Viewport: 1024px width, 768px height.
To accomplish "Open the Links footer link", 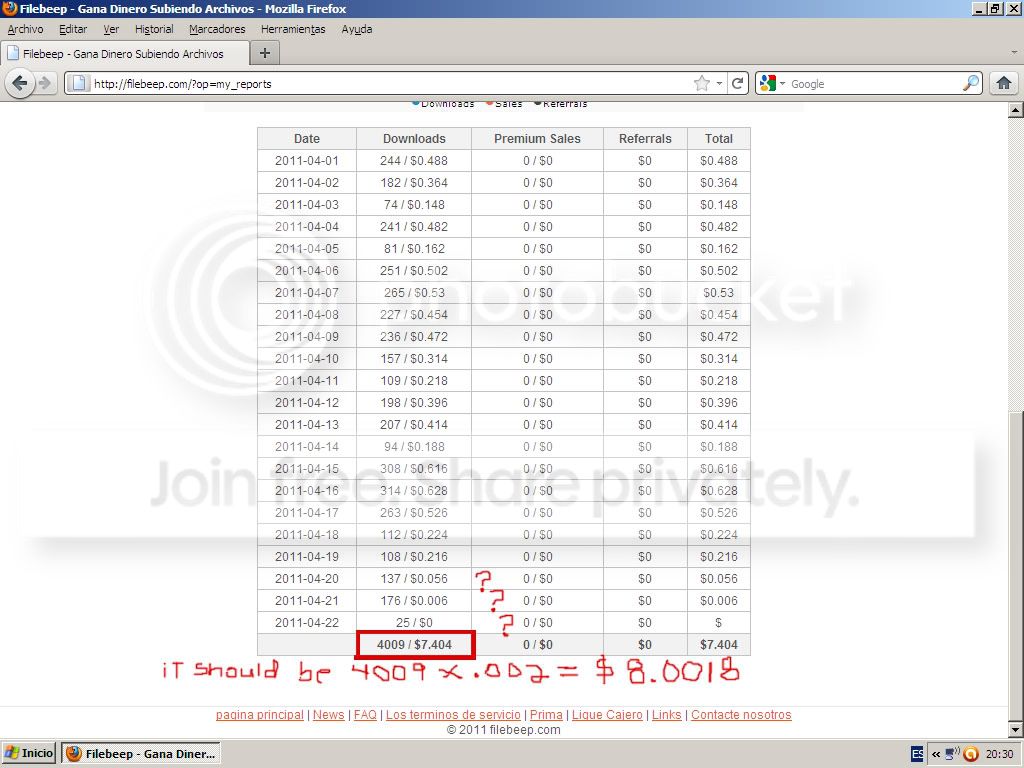I will (666, 714).
